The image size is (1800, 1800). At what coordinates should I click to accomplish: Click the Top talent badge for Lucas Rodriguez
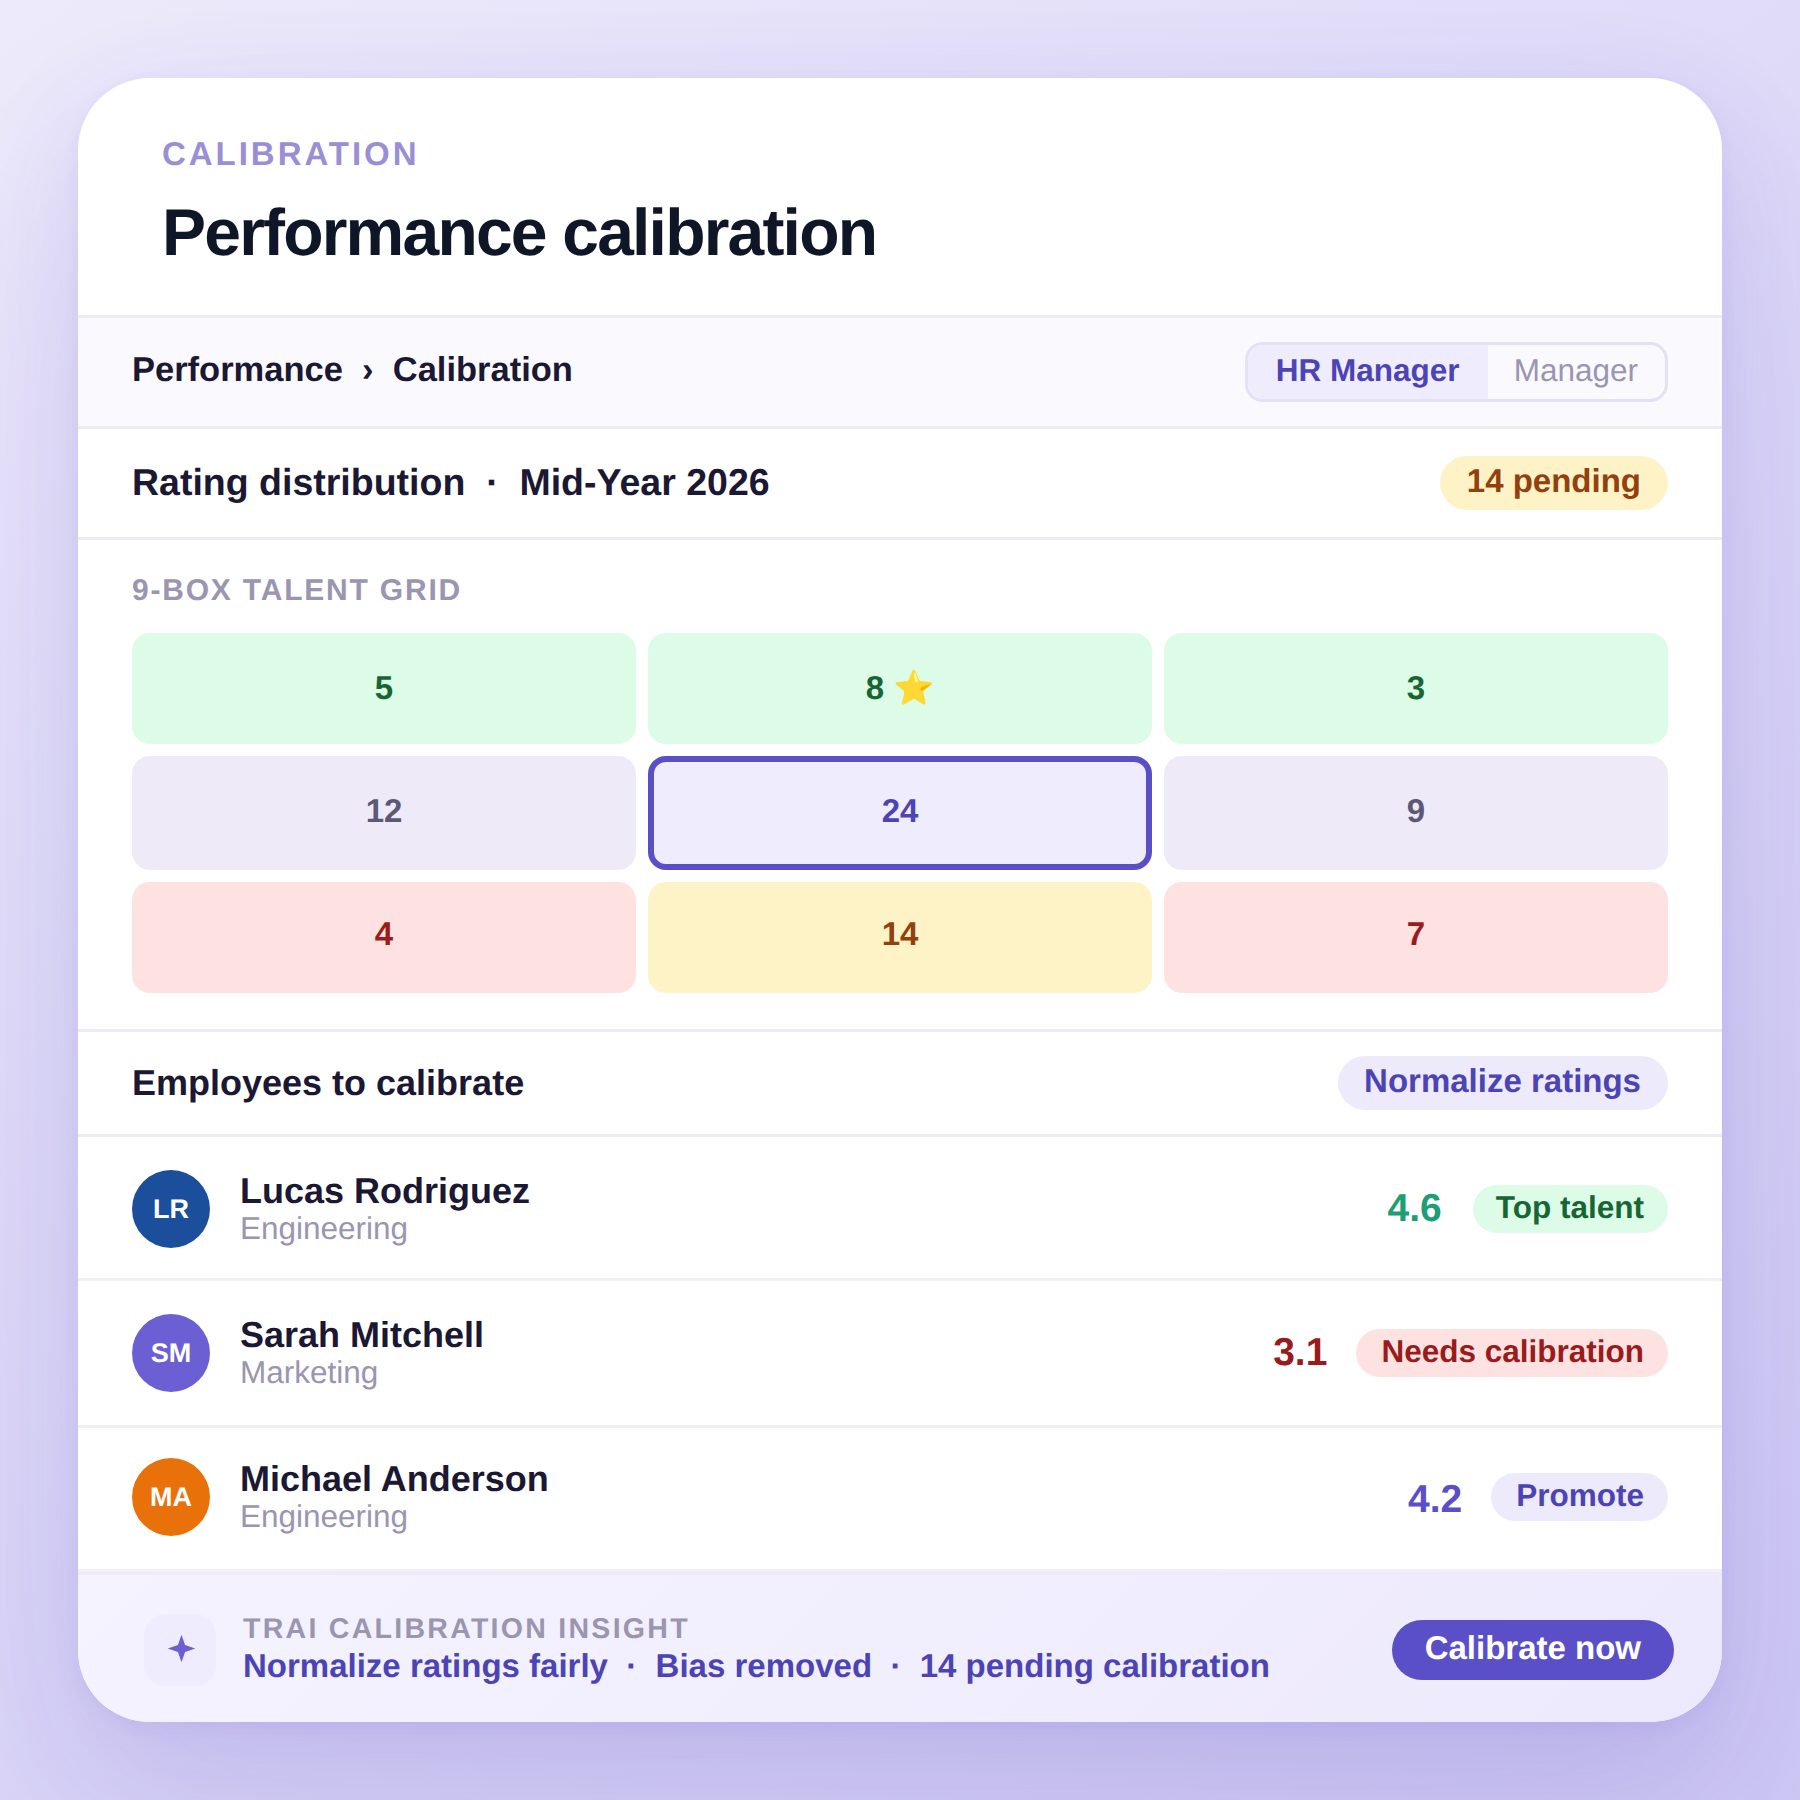click(x=1569, y=1208)
